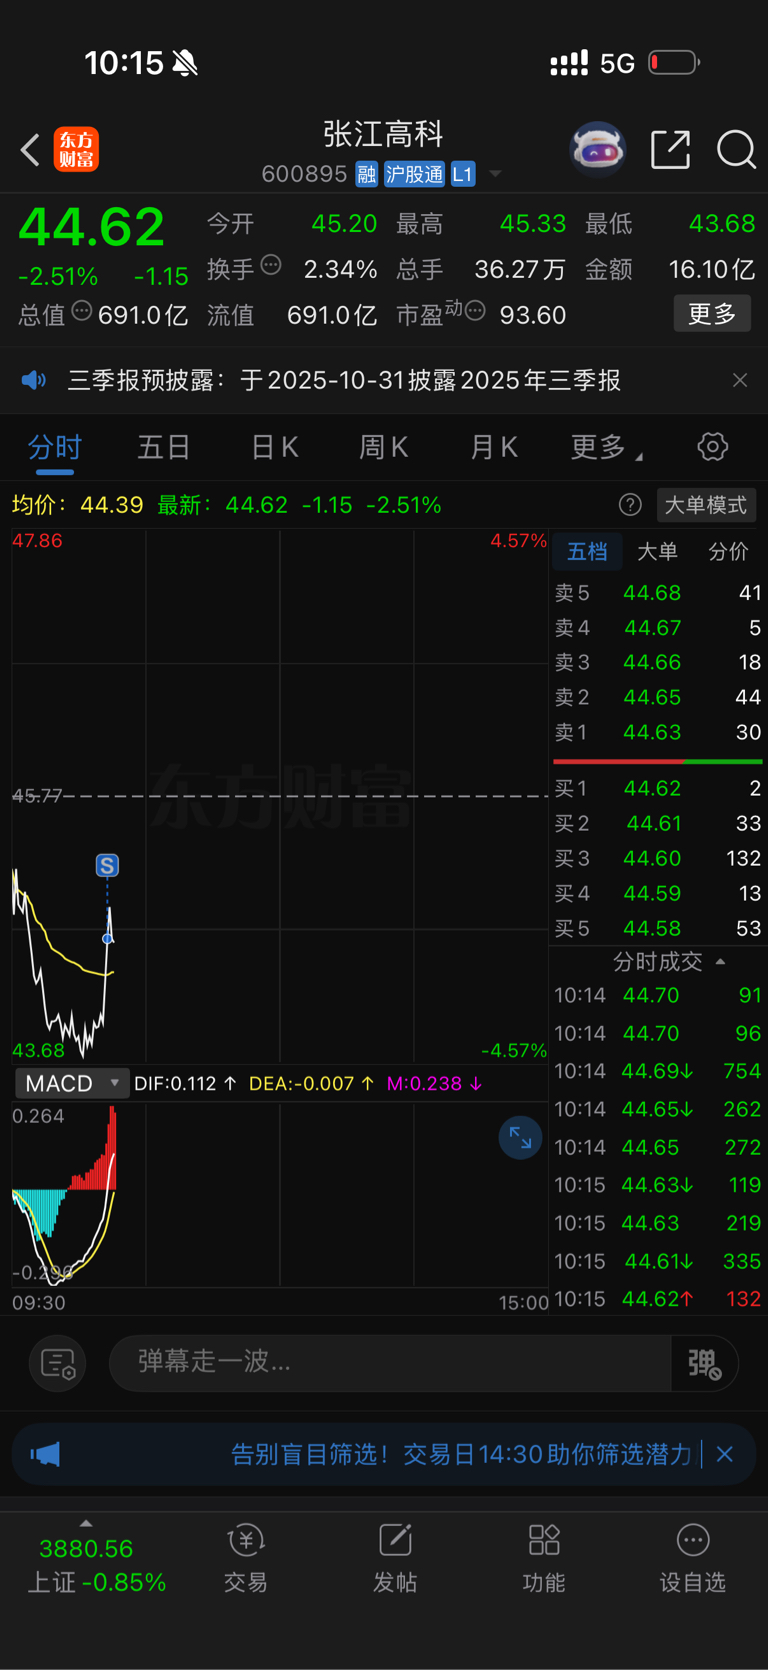Dismiss the quarterly report notice
The height and width of the screenshot is (1670, 768).
pos(740,380)
